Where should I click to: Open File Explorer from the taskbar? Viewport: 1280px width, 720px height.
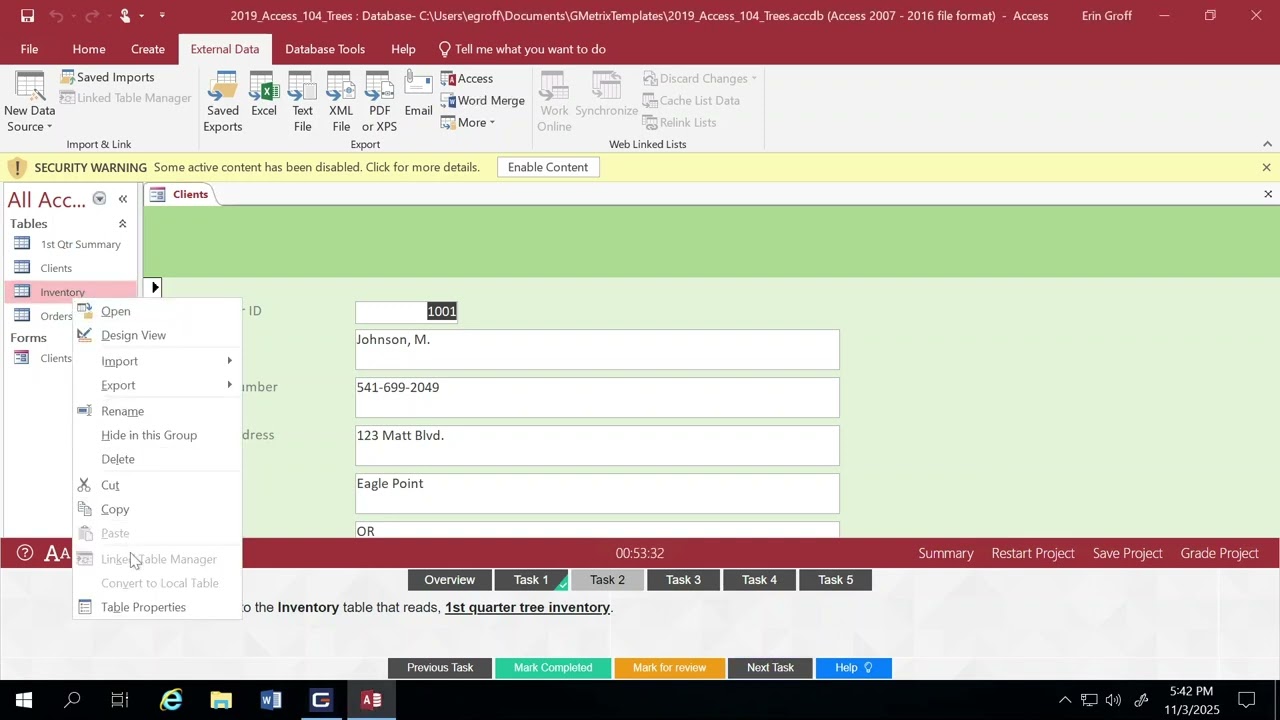(x=221, y=700)
